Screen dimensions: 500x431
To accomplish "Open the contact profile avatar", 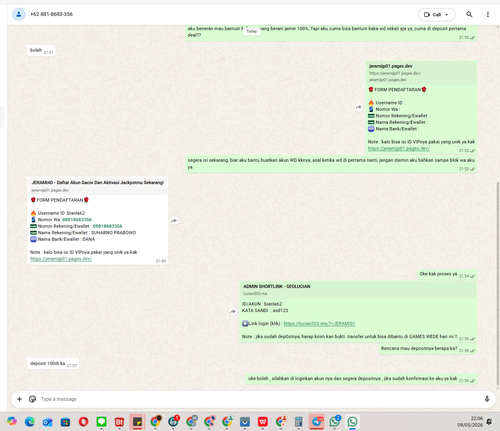I will 19,14.
